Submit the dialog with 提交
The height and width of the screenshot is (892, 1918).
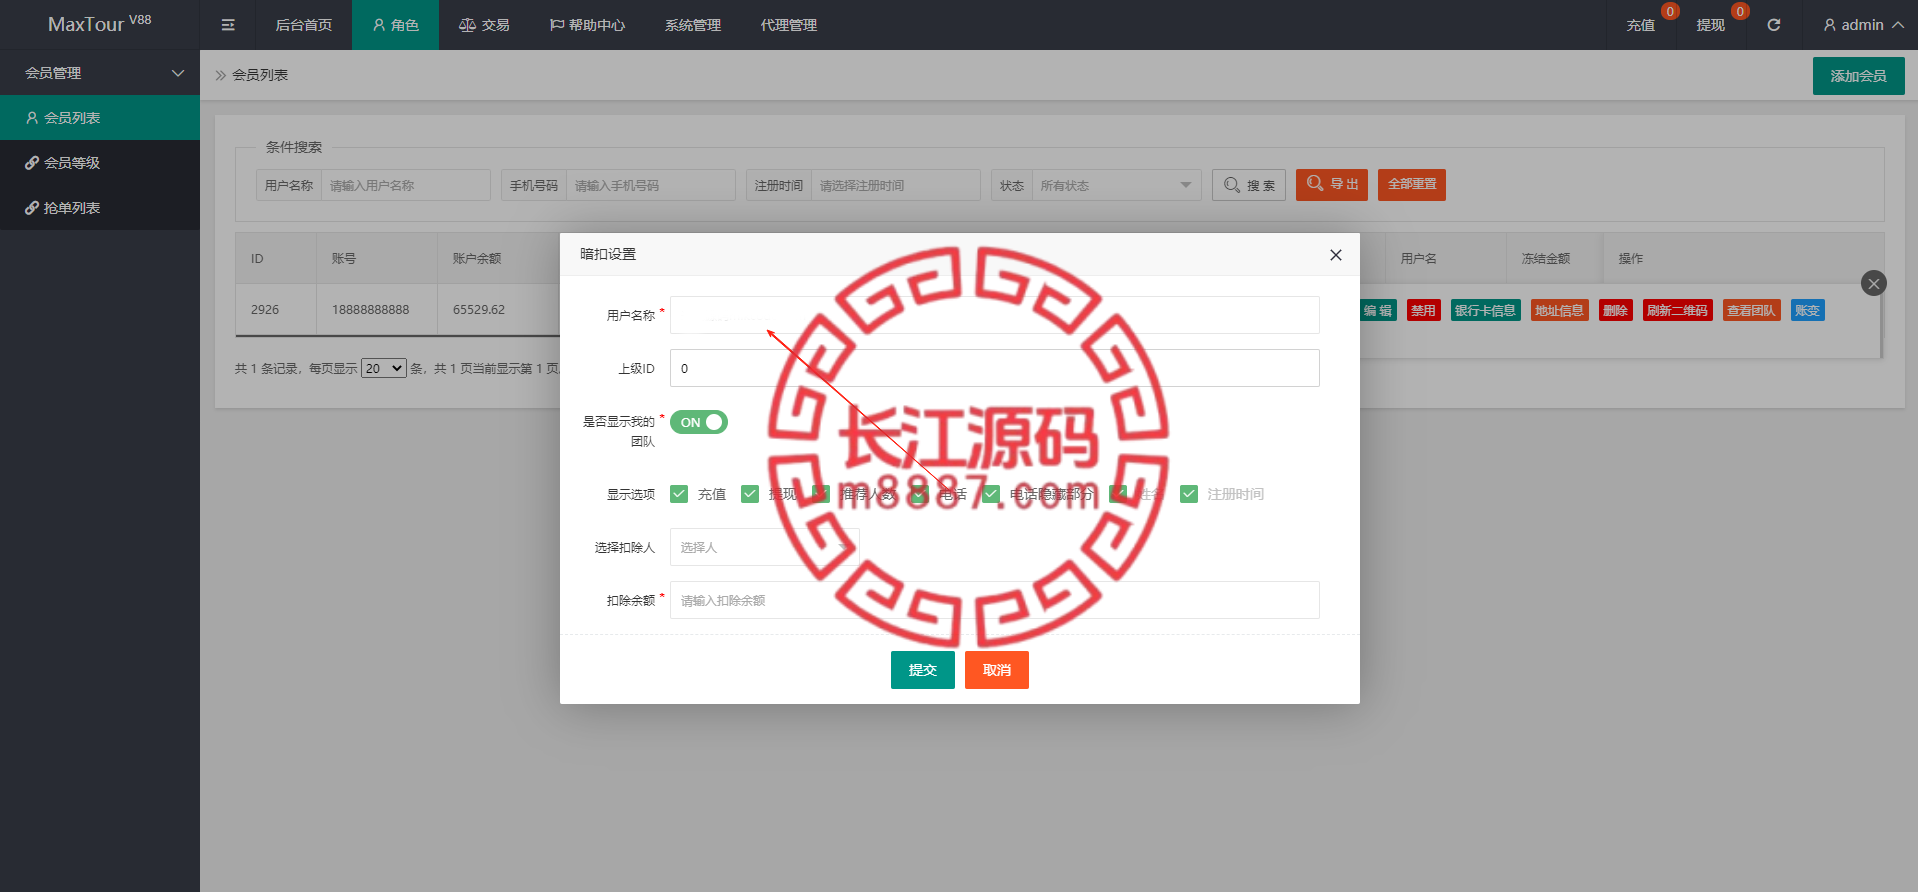(x=923, y=670)
